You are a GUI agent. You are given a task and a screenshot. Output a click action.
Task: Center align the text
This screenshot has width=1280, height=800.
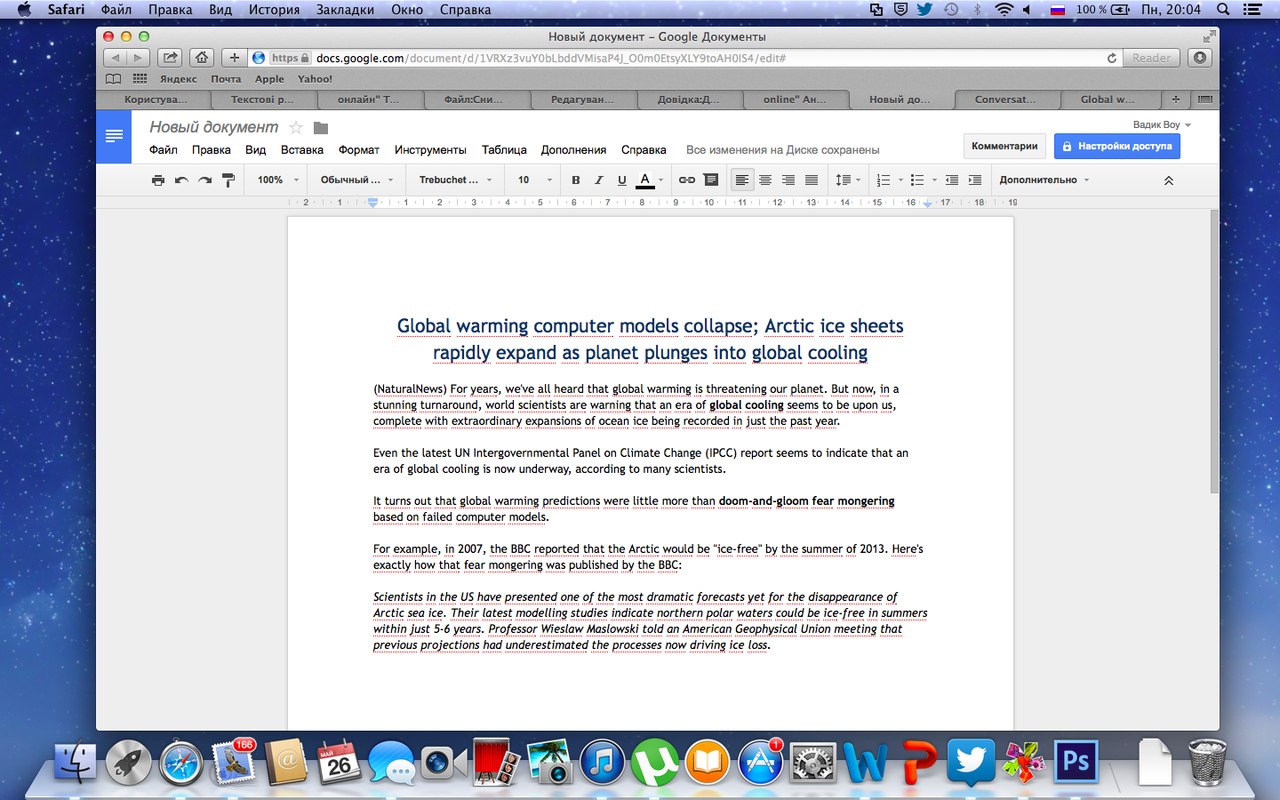coord(765,180)
